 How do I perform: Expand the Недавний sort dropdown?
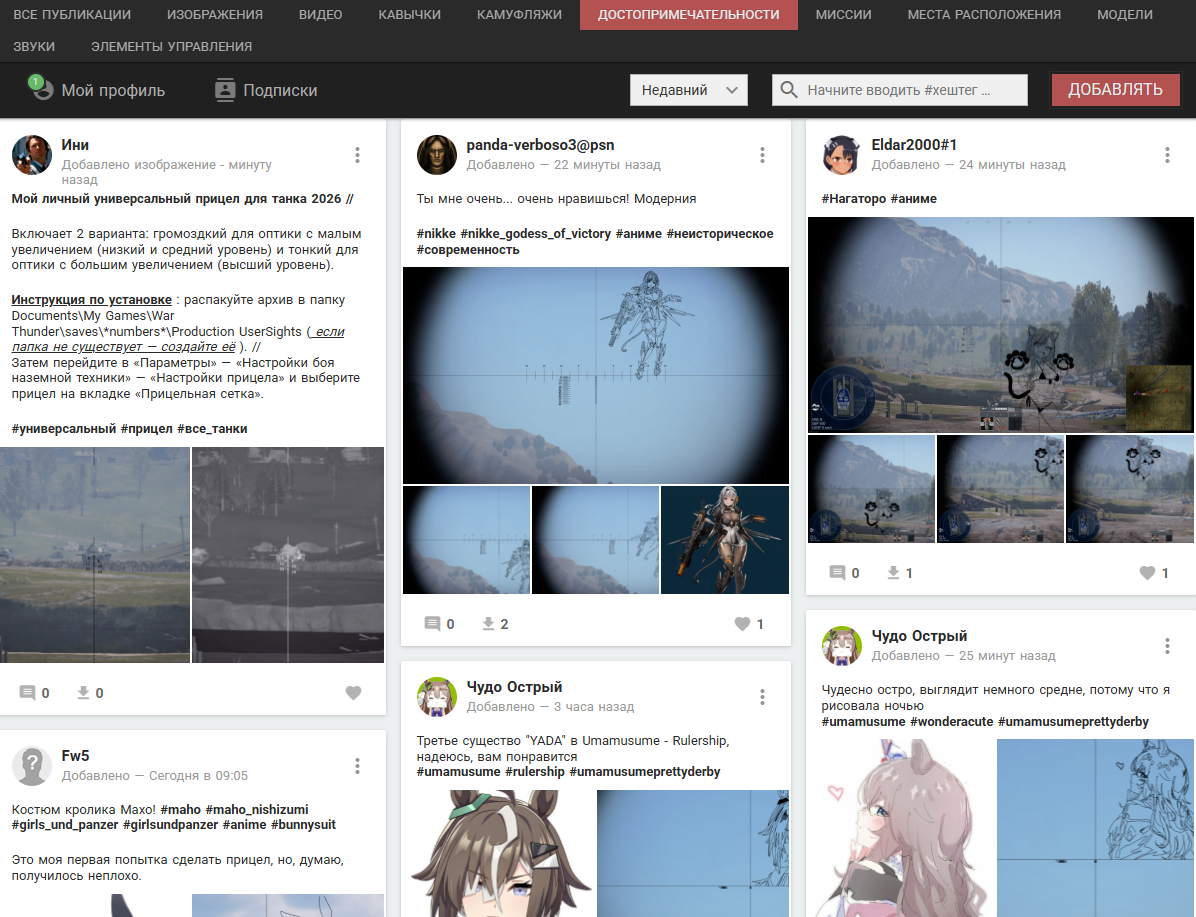pyautogui.click(x=689, y=90)
